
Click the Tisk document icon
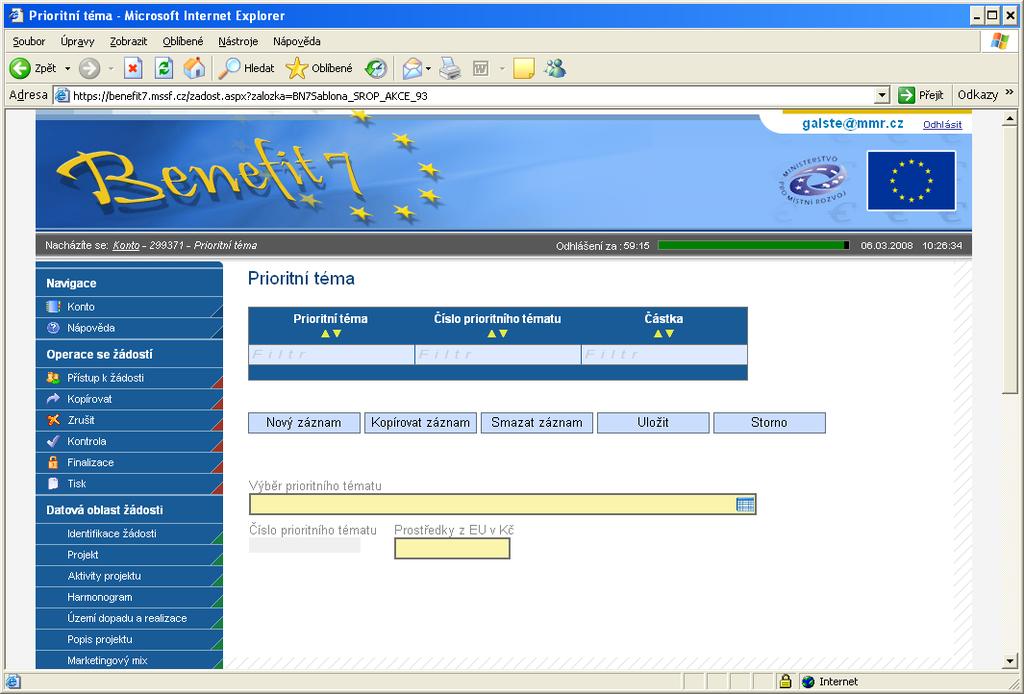pos(54,483)
